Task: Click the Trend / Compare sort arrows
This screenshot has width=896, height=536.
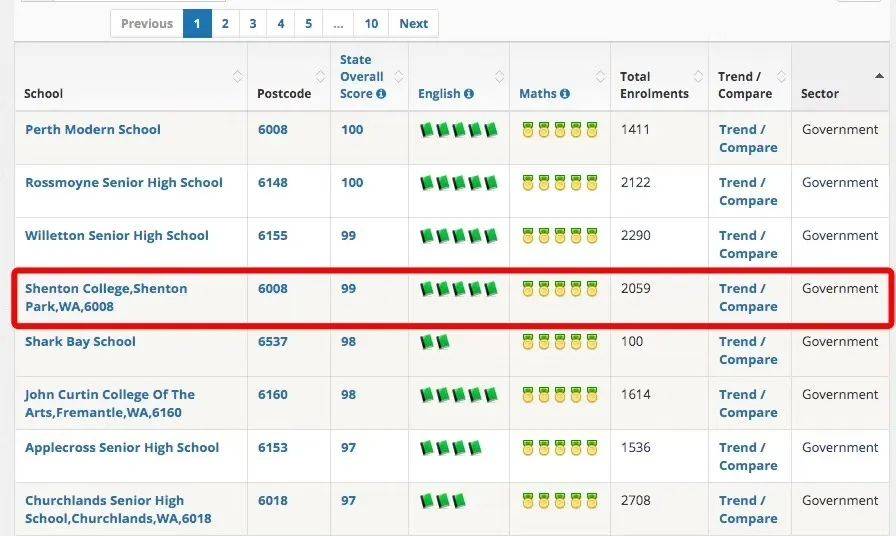Action: 782,77
